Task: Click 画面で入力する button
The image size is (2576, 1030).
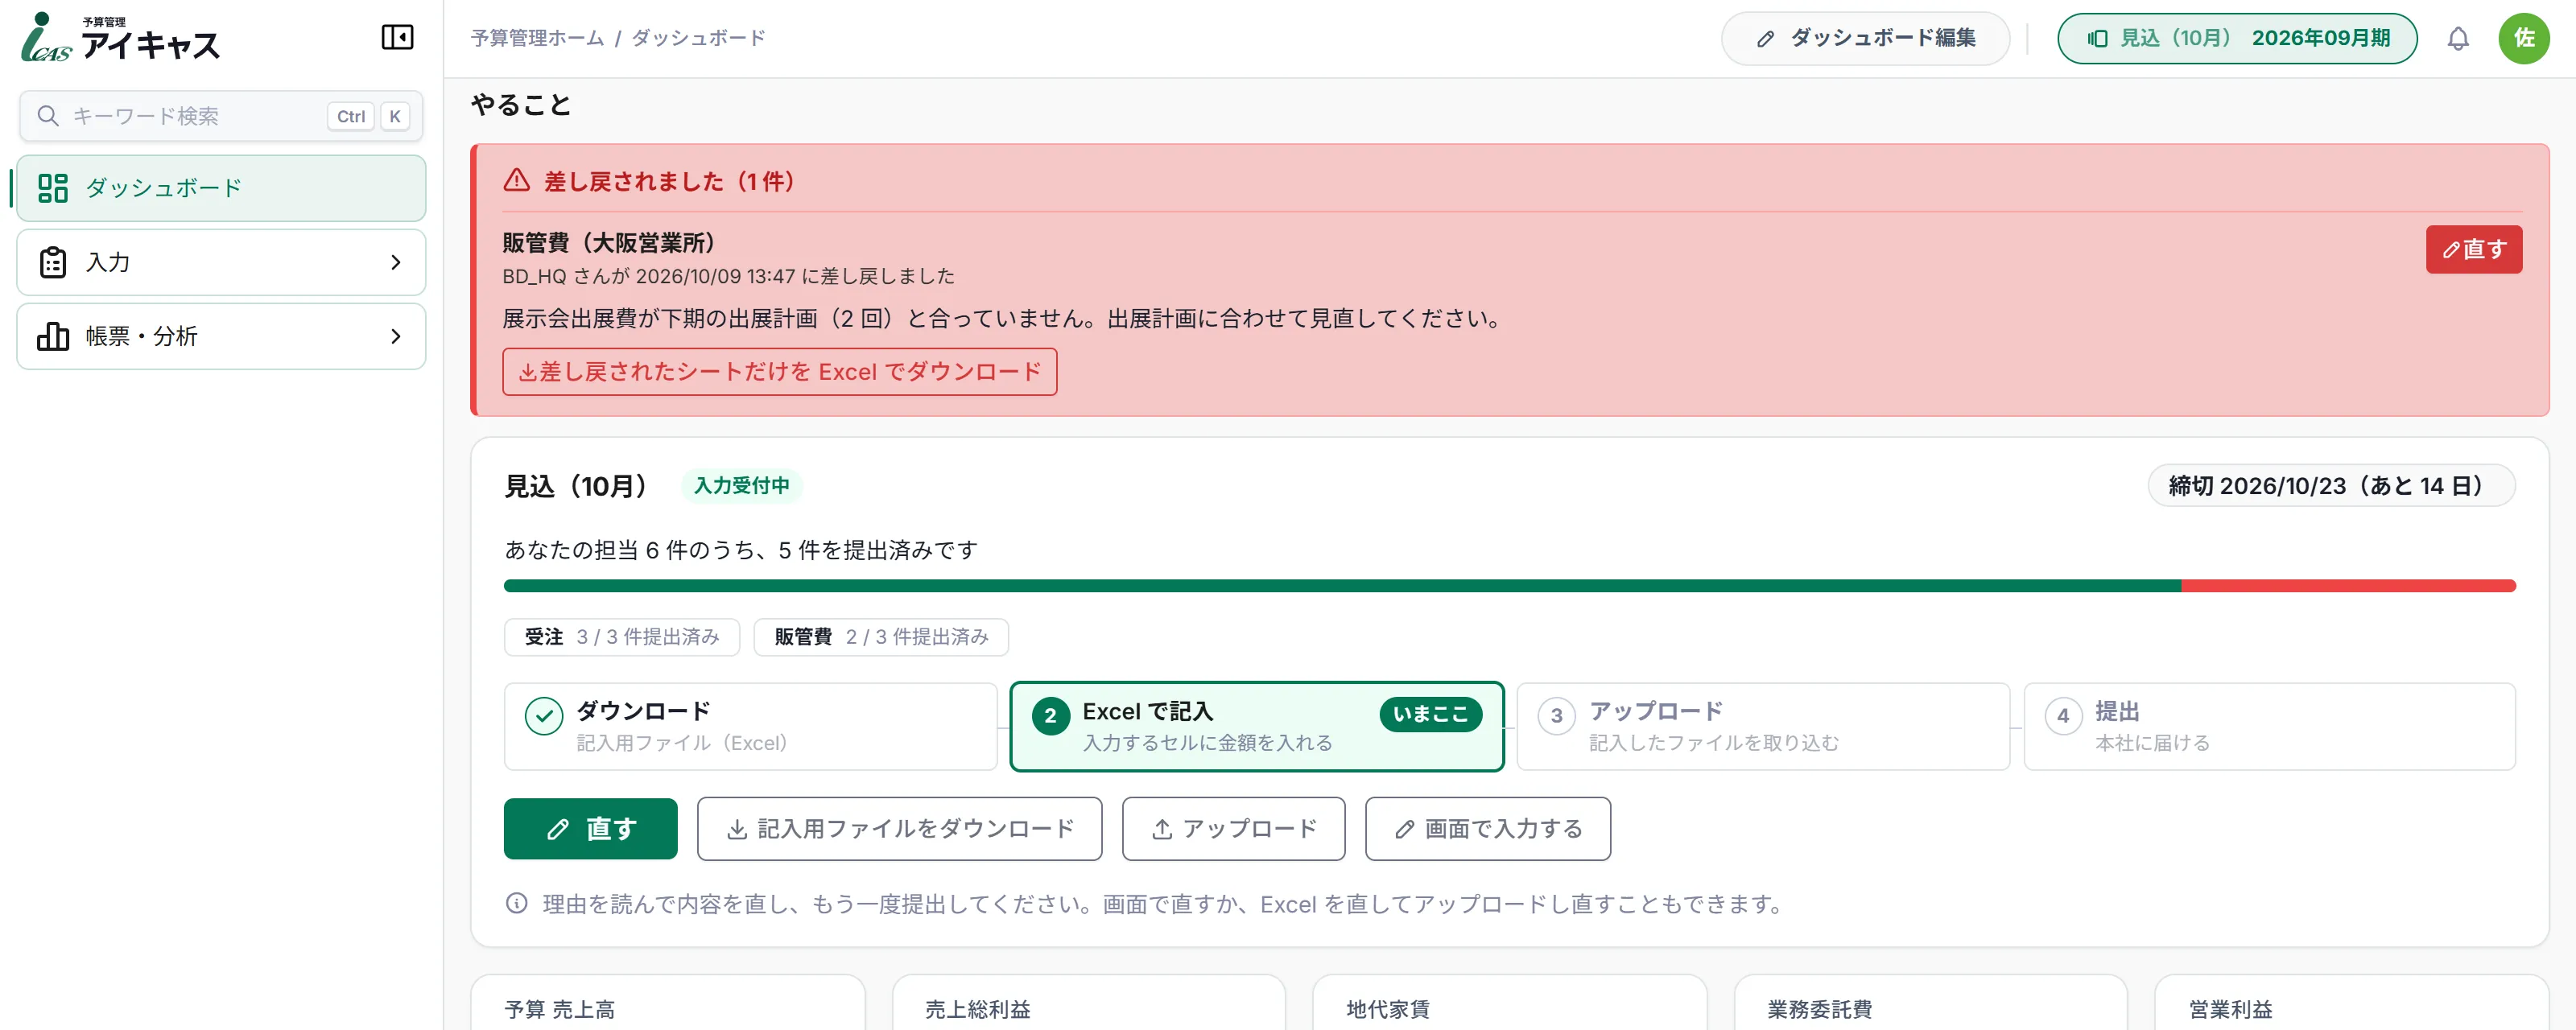Action: 1487,828
